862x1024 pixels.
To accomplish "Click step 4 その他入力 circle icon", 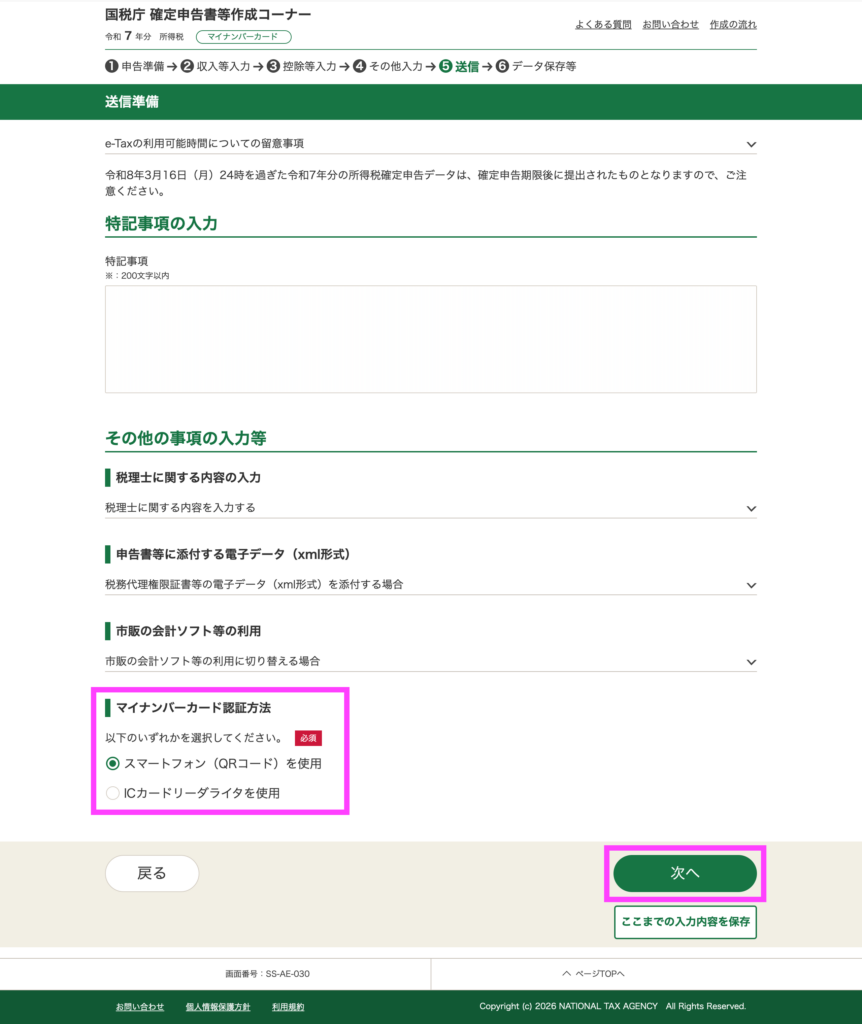I will coord(359,67).
